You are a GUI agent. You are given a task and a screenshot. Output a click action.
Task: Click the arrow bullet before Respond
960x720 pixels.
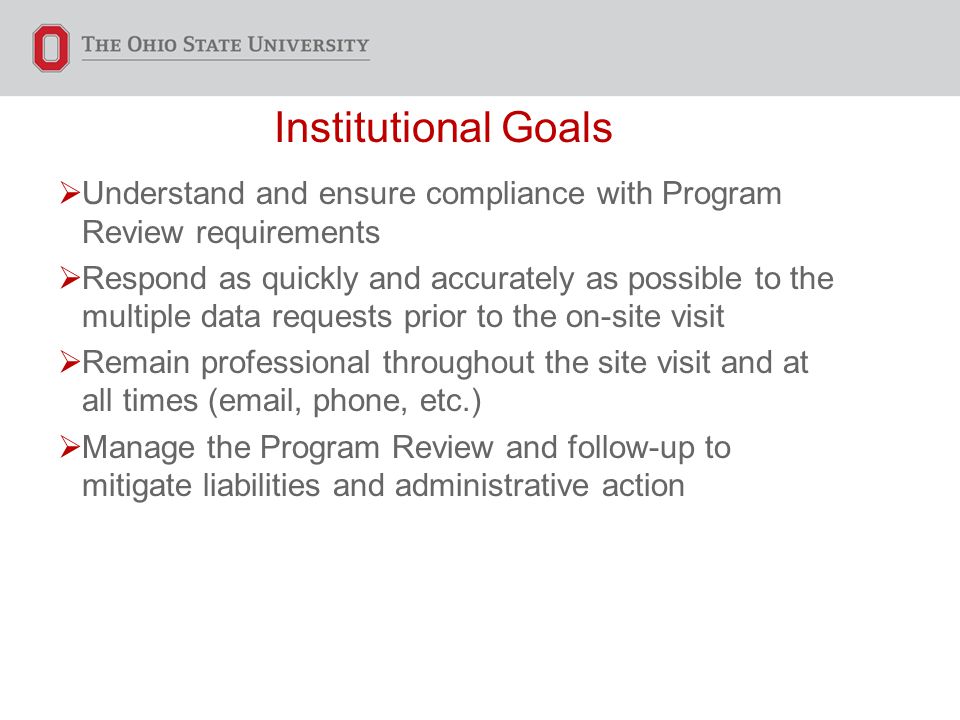click(x=70, y=278)
